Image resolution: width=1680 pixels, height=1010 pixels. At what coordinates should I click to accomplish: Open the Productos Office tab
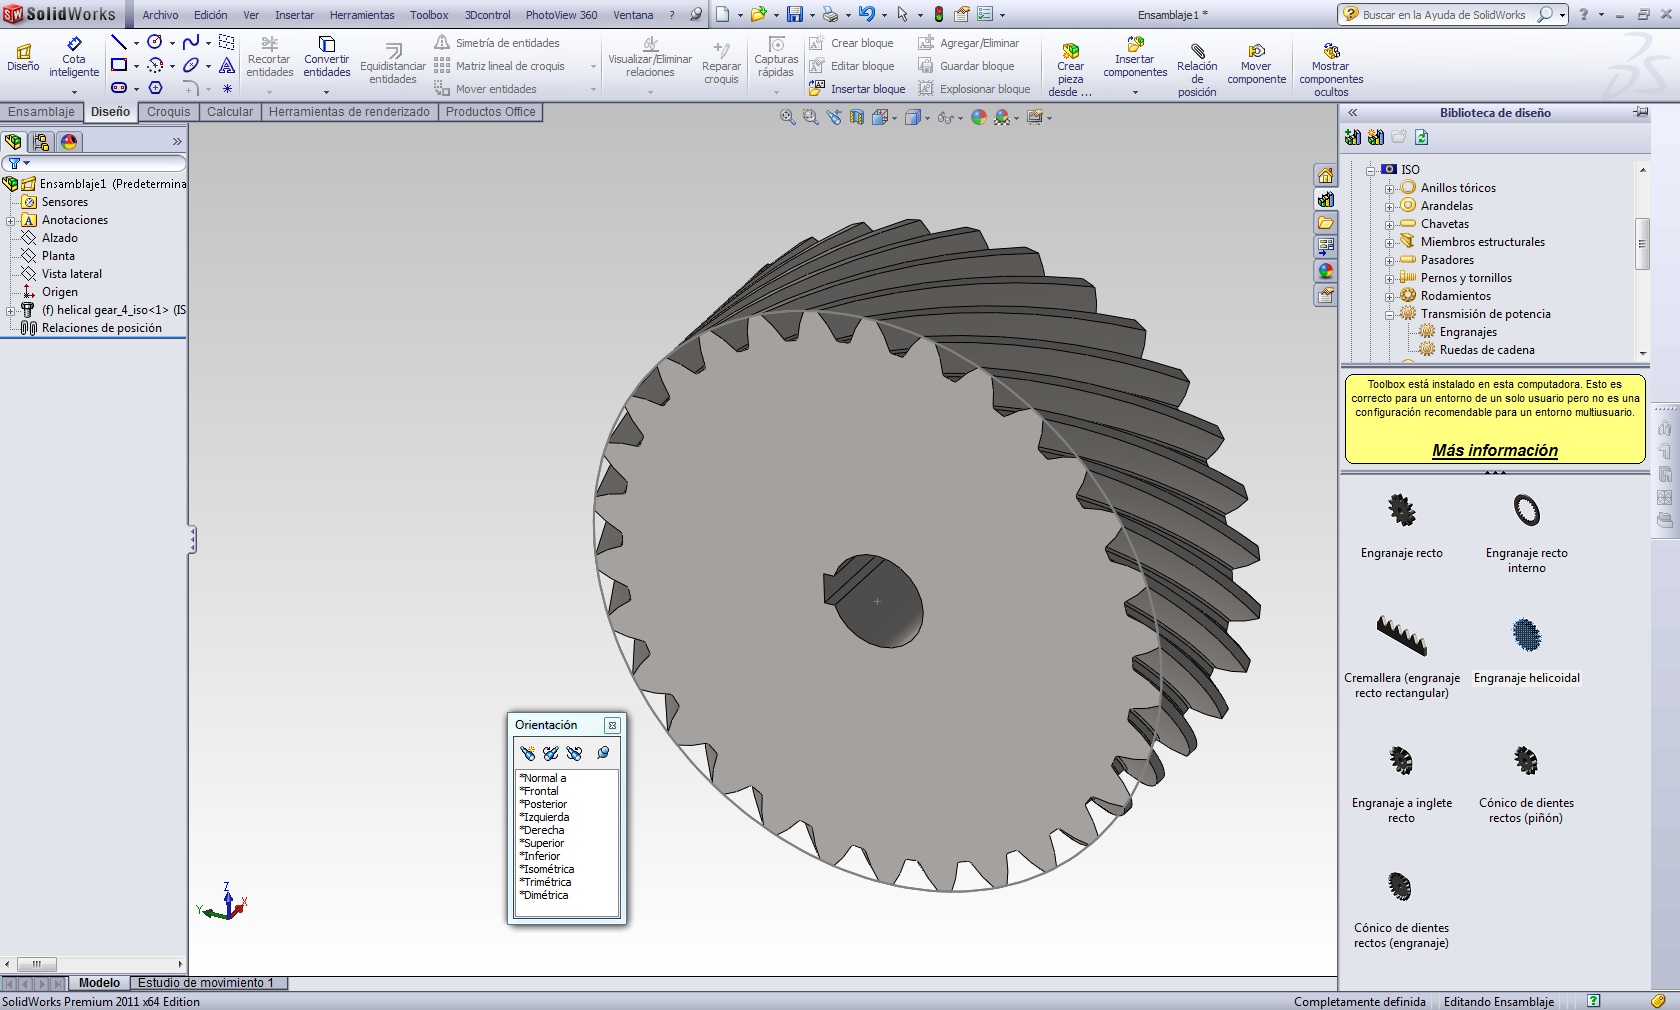[490, 112]
